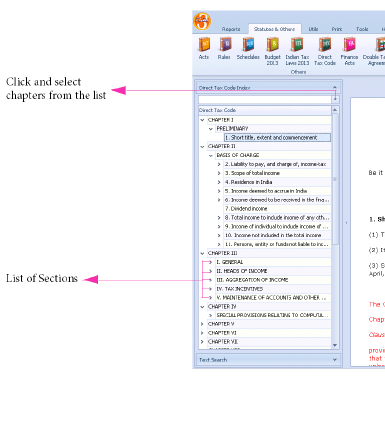Select 'III. AGGREGATION OF INCOME' section

273,280
